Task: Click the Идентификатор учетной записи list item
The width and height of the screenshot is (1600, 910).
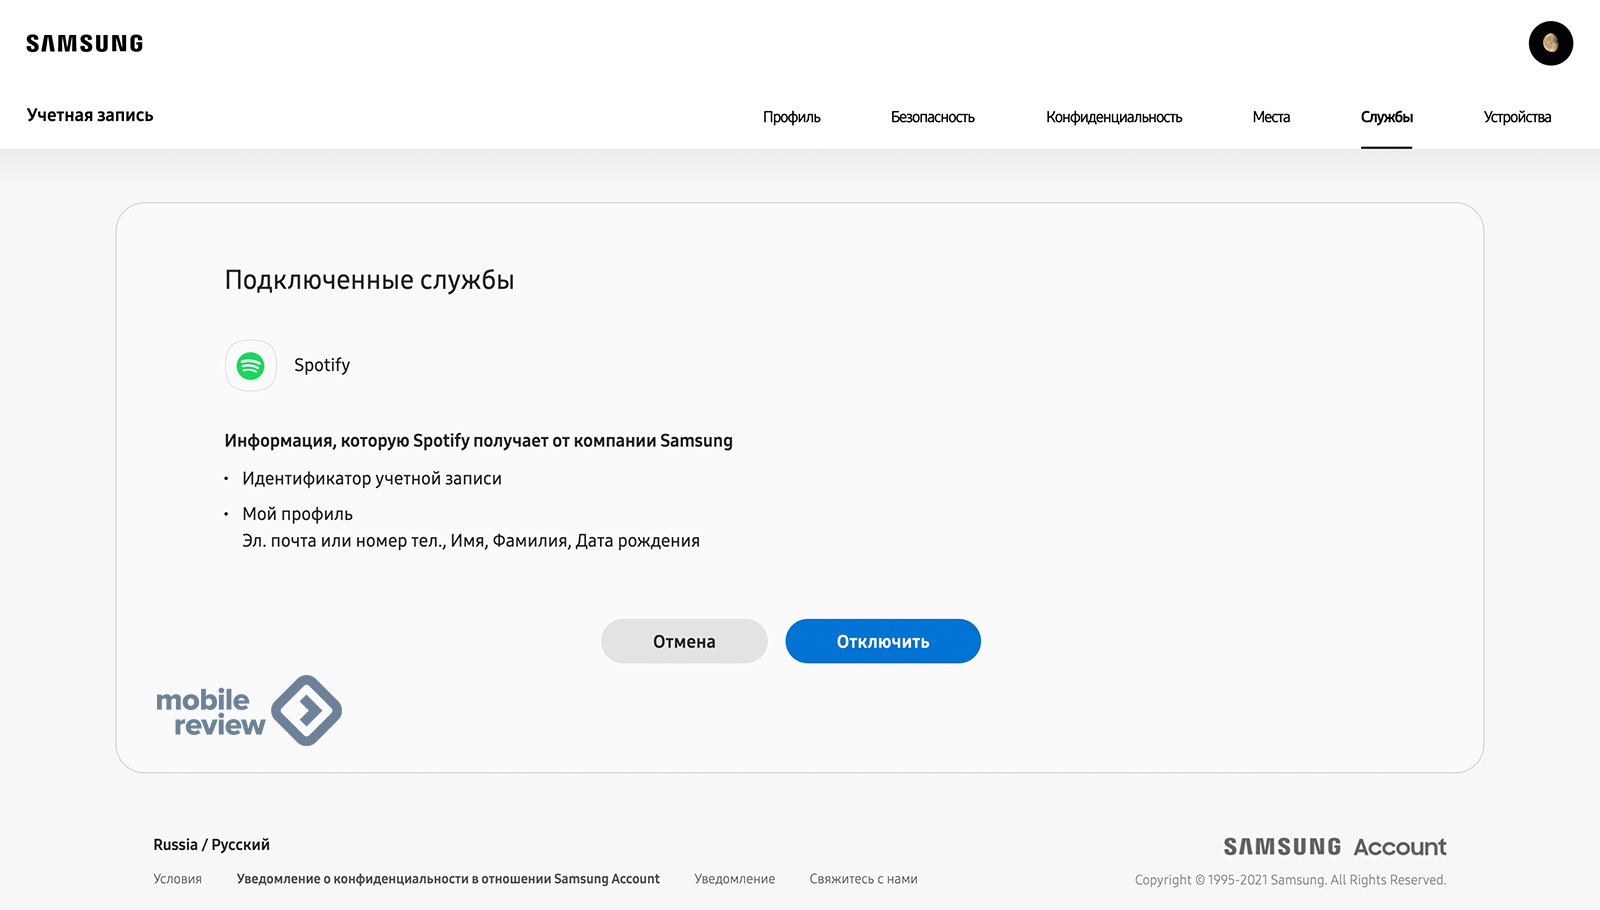Action: pyautogui.click(x=372, y=479)
